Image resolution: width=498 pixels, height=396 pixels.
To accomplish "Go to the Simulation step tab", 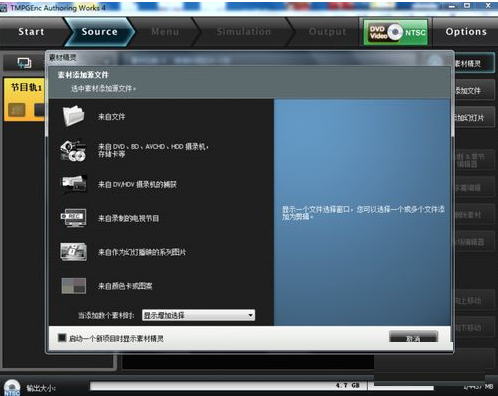I will [244, 32].
